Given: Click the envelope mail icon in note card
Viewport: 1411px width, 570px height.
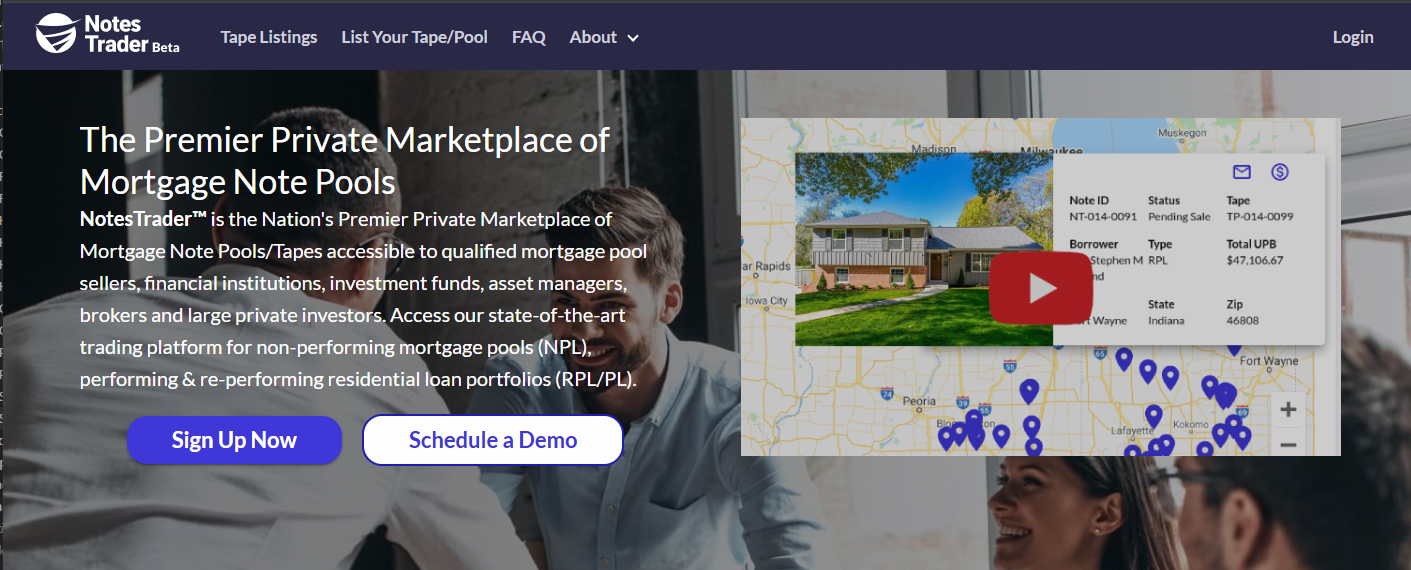Looking at the screenshot, I should (1242, 172).
